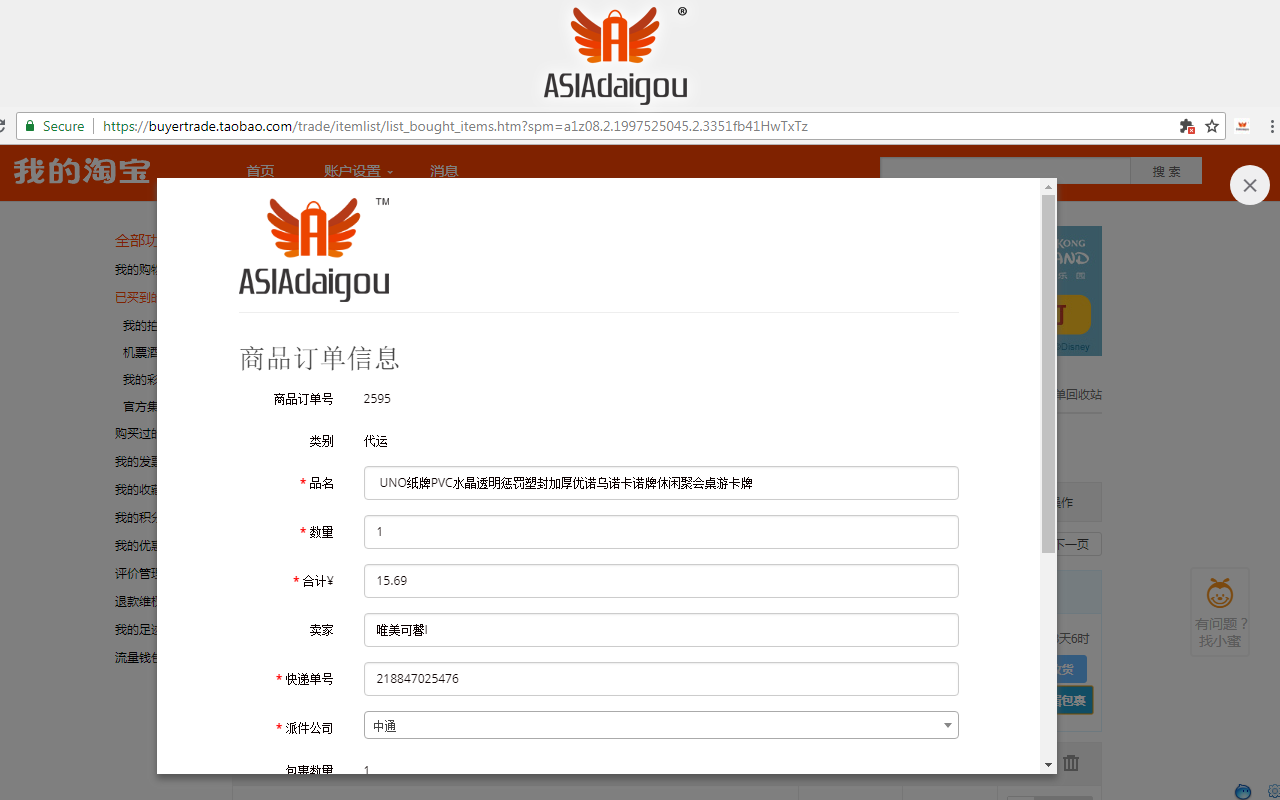
Task: Click the popup's vertical scrollbar thumb
Action: coord(1048,374)
